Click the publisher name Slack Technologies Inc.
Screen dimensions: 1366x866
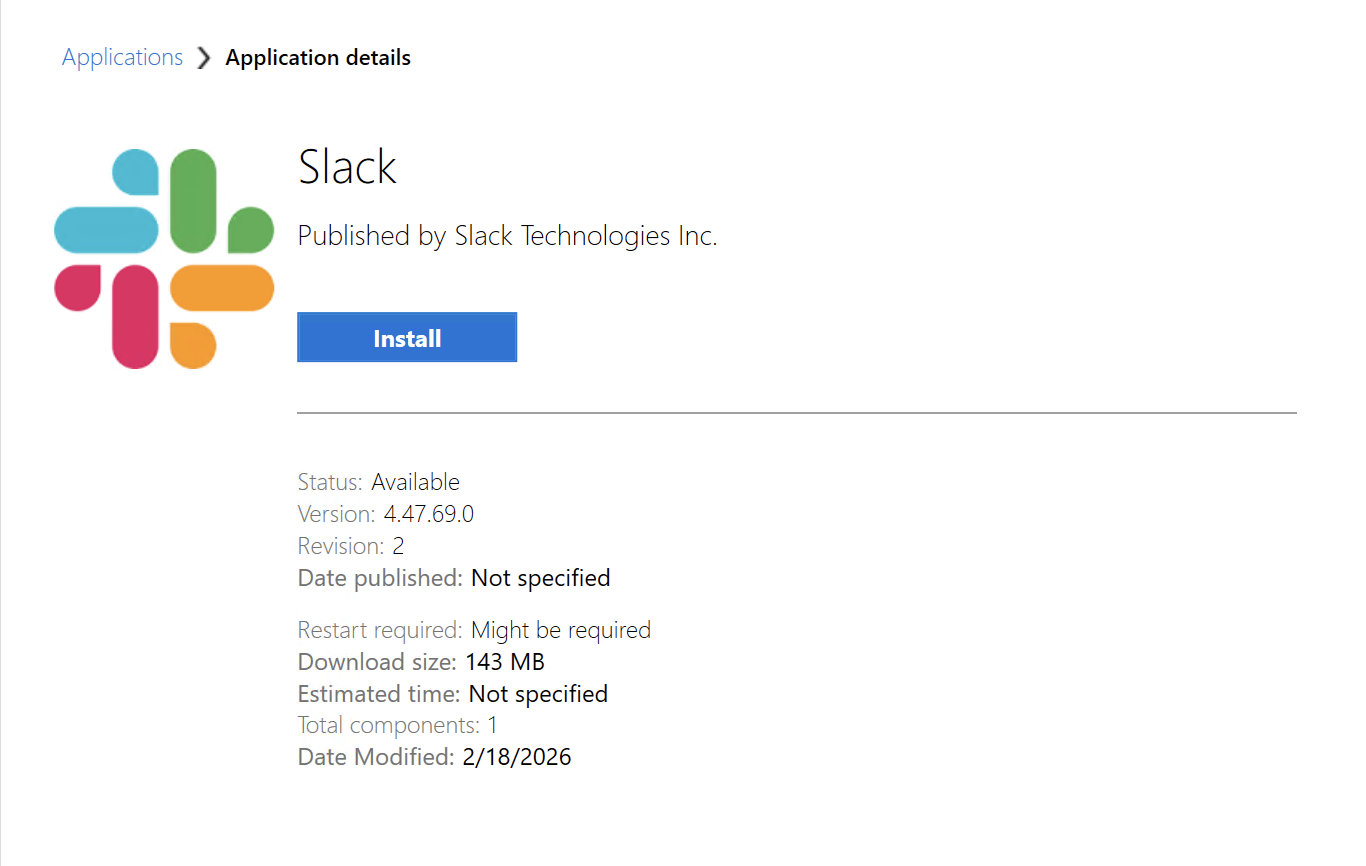tap(586, 236)
